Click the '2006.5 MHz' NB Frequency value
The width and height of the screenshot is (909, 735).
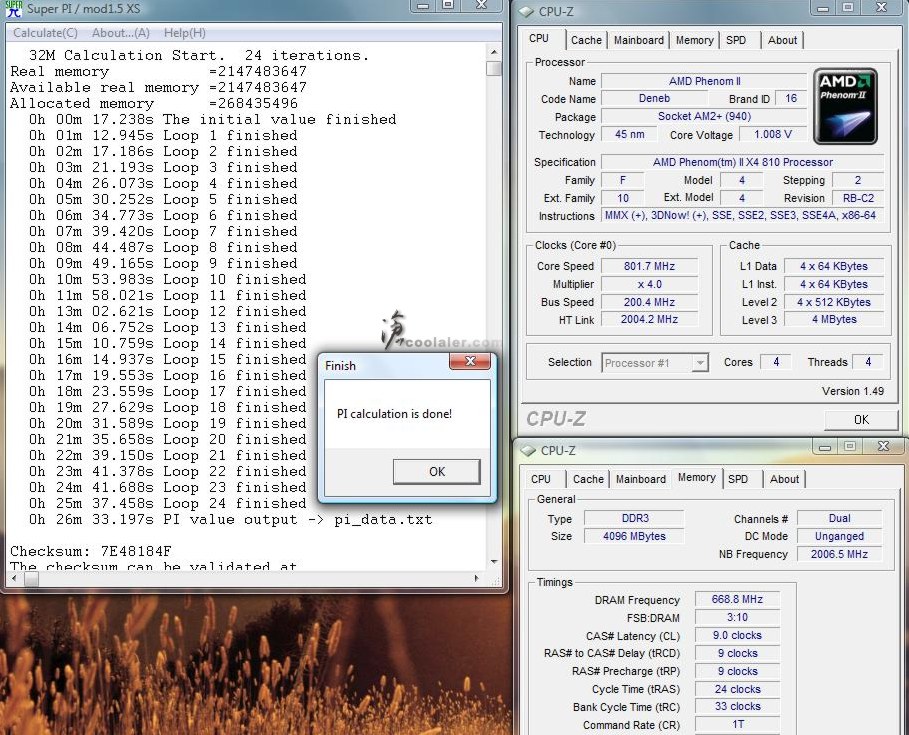click(839, 554)
